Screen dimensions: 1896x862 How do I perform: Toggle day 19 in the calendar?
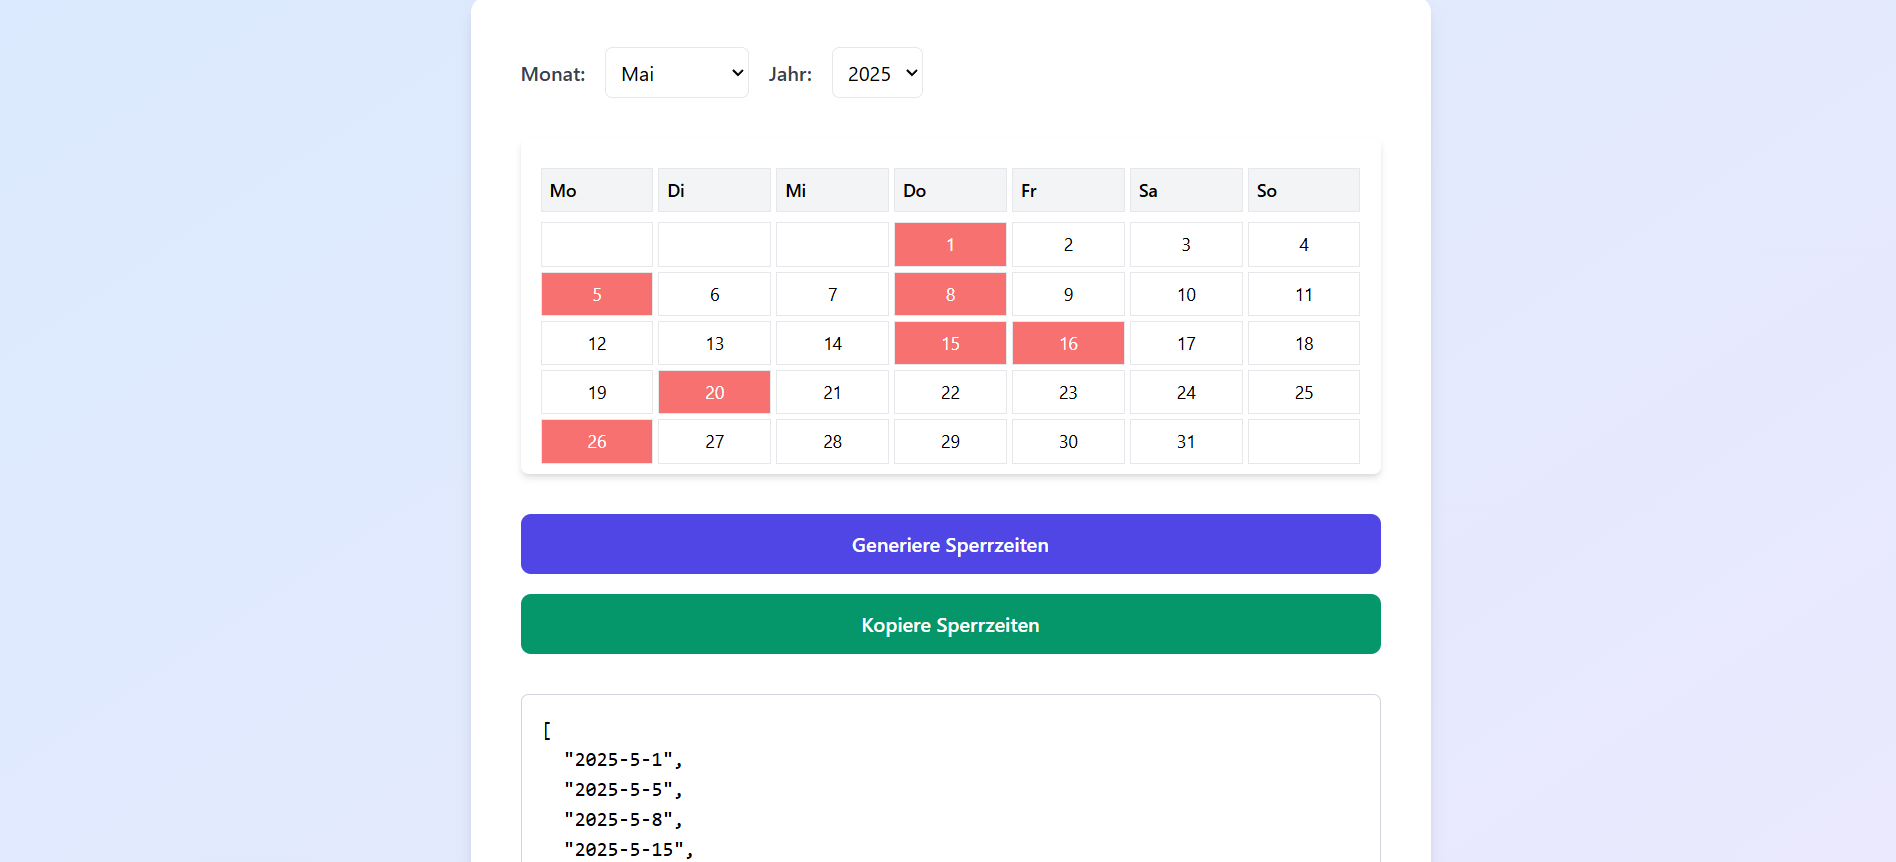click(596, 392)
